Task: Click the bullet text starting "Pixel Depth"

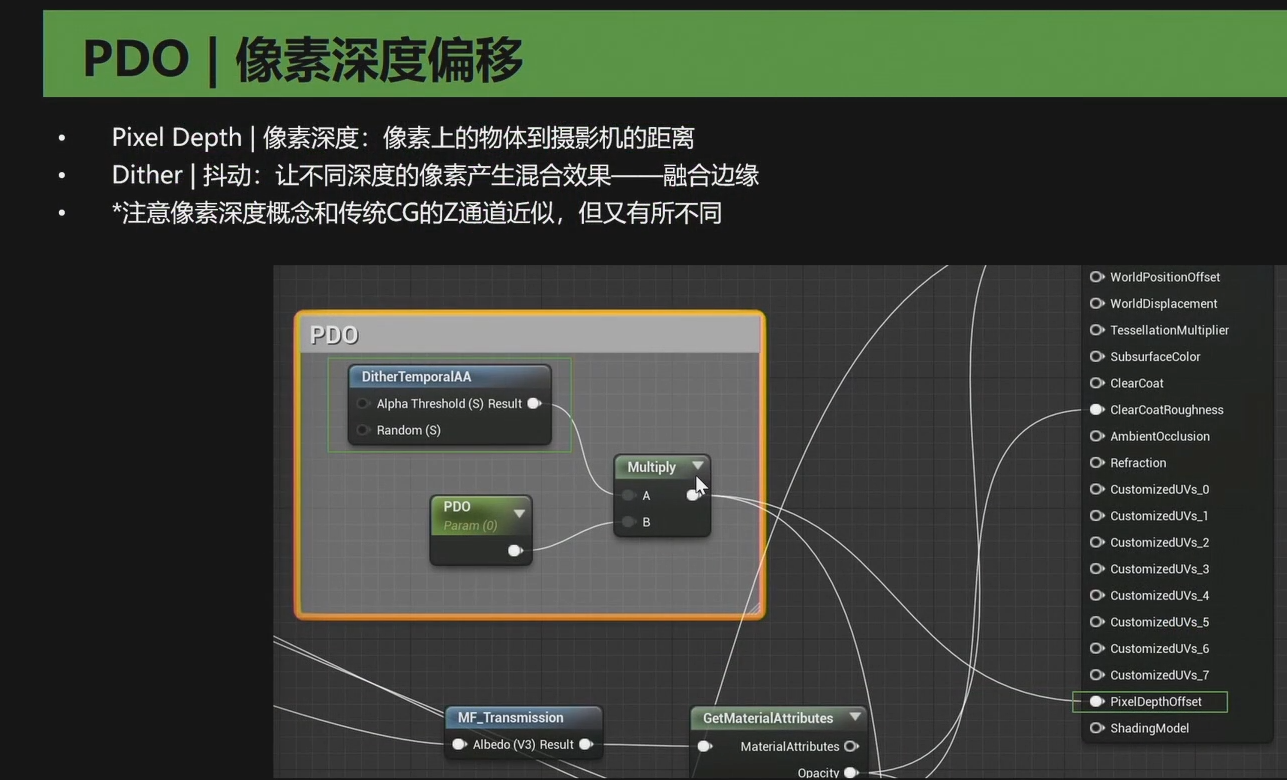Action: (403, 137)
